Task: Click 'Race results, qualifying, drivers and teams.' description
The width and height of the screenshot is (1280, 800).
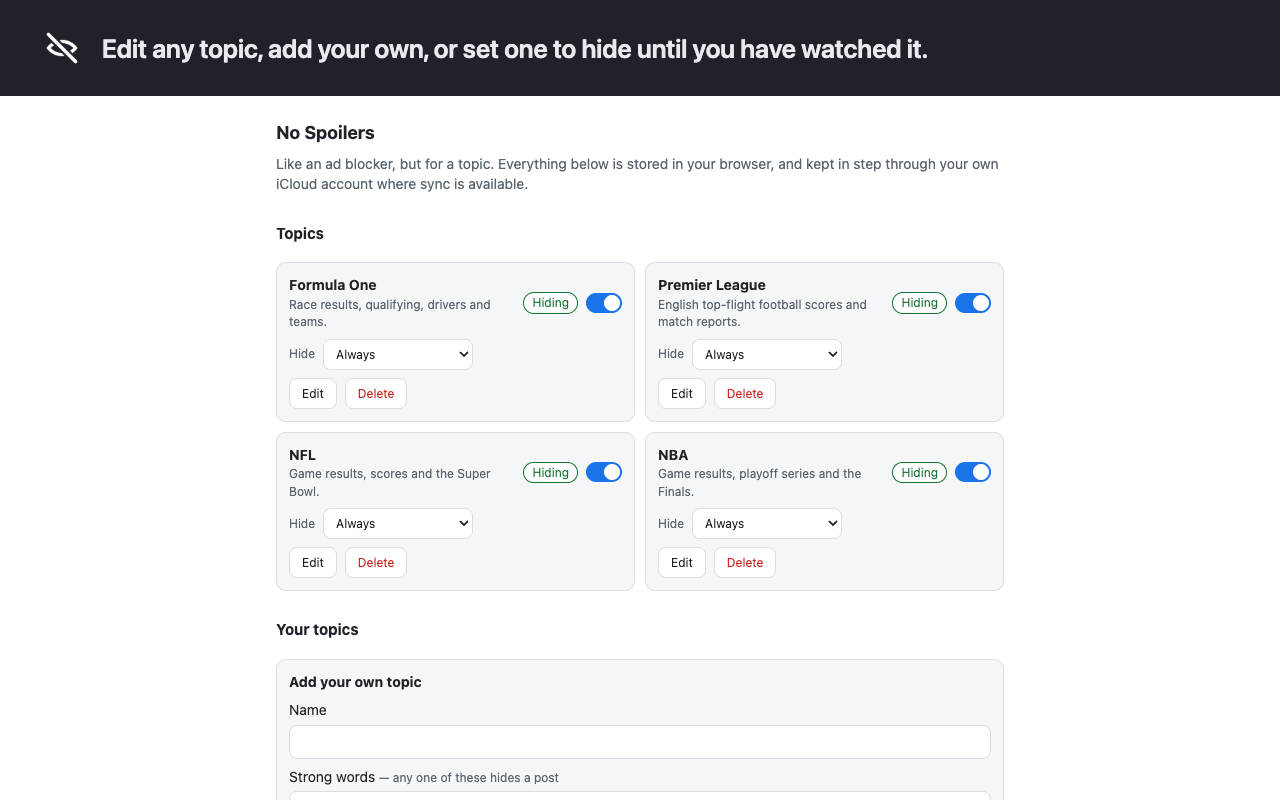Action: point(390,313)
